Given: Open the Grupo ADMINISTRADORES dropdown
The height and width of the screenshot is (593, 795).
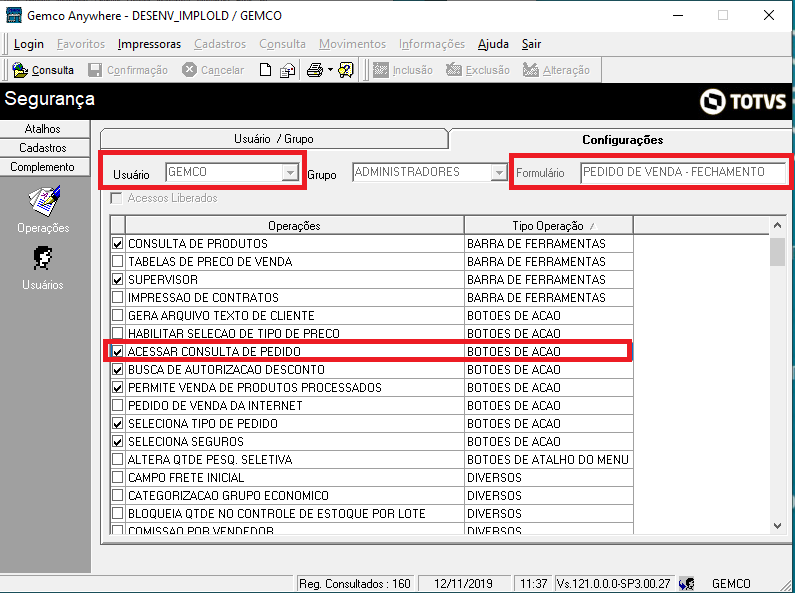Looking at the screenshot, I should pos(499,172).
